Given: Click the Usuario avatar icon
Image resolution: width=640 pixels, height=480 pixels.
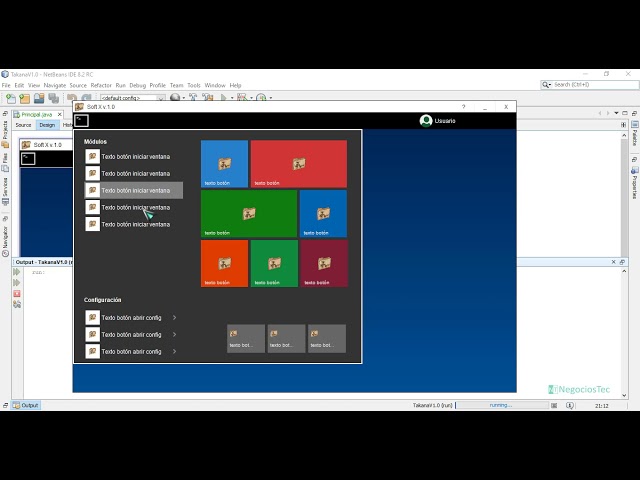Looking at the screenshot, I should (x=426, y=121).
